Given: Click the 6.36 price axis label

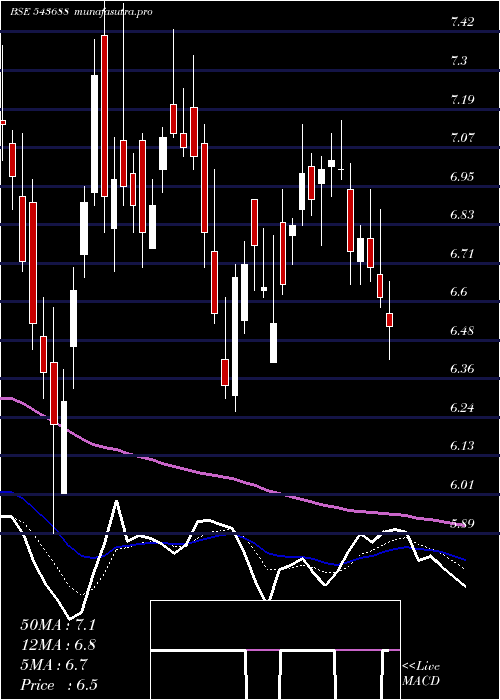Looking at the screenshot, I should [x=462, y=369].
